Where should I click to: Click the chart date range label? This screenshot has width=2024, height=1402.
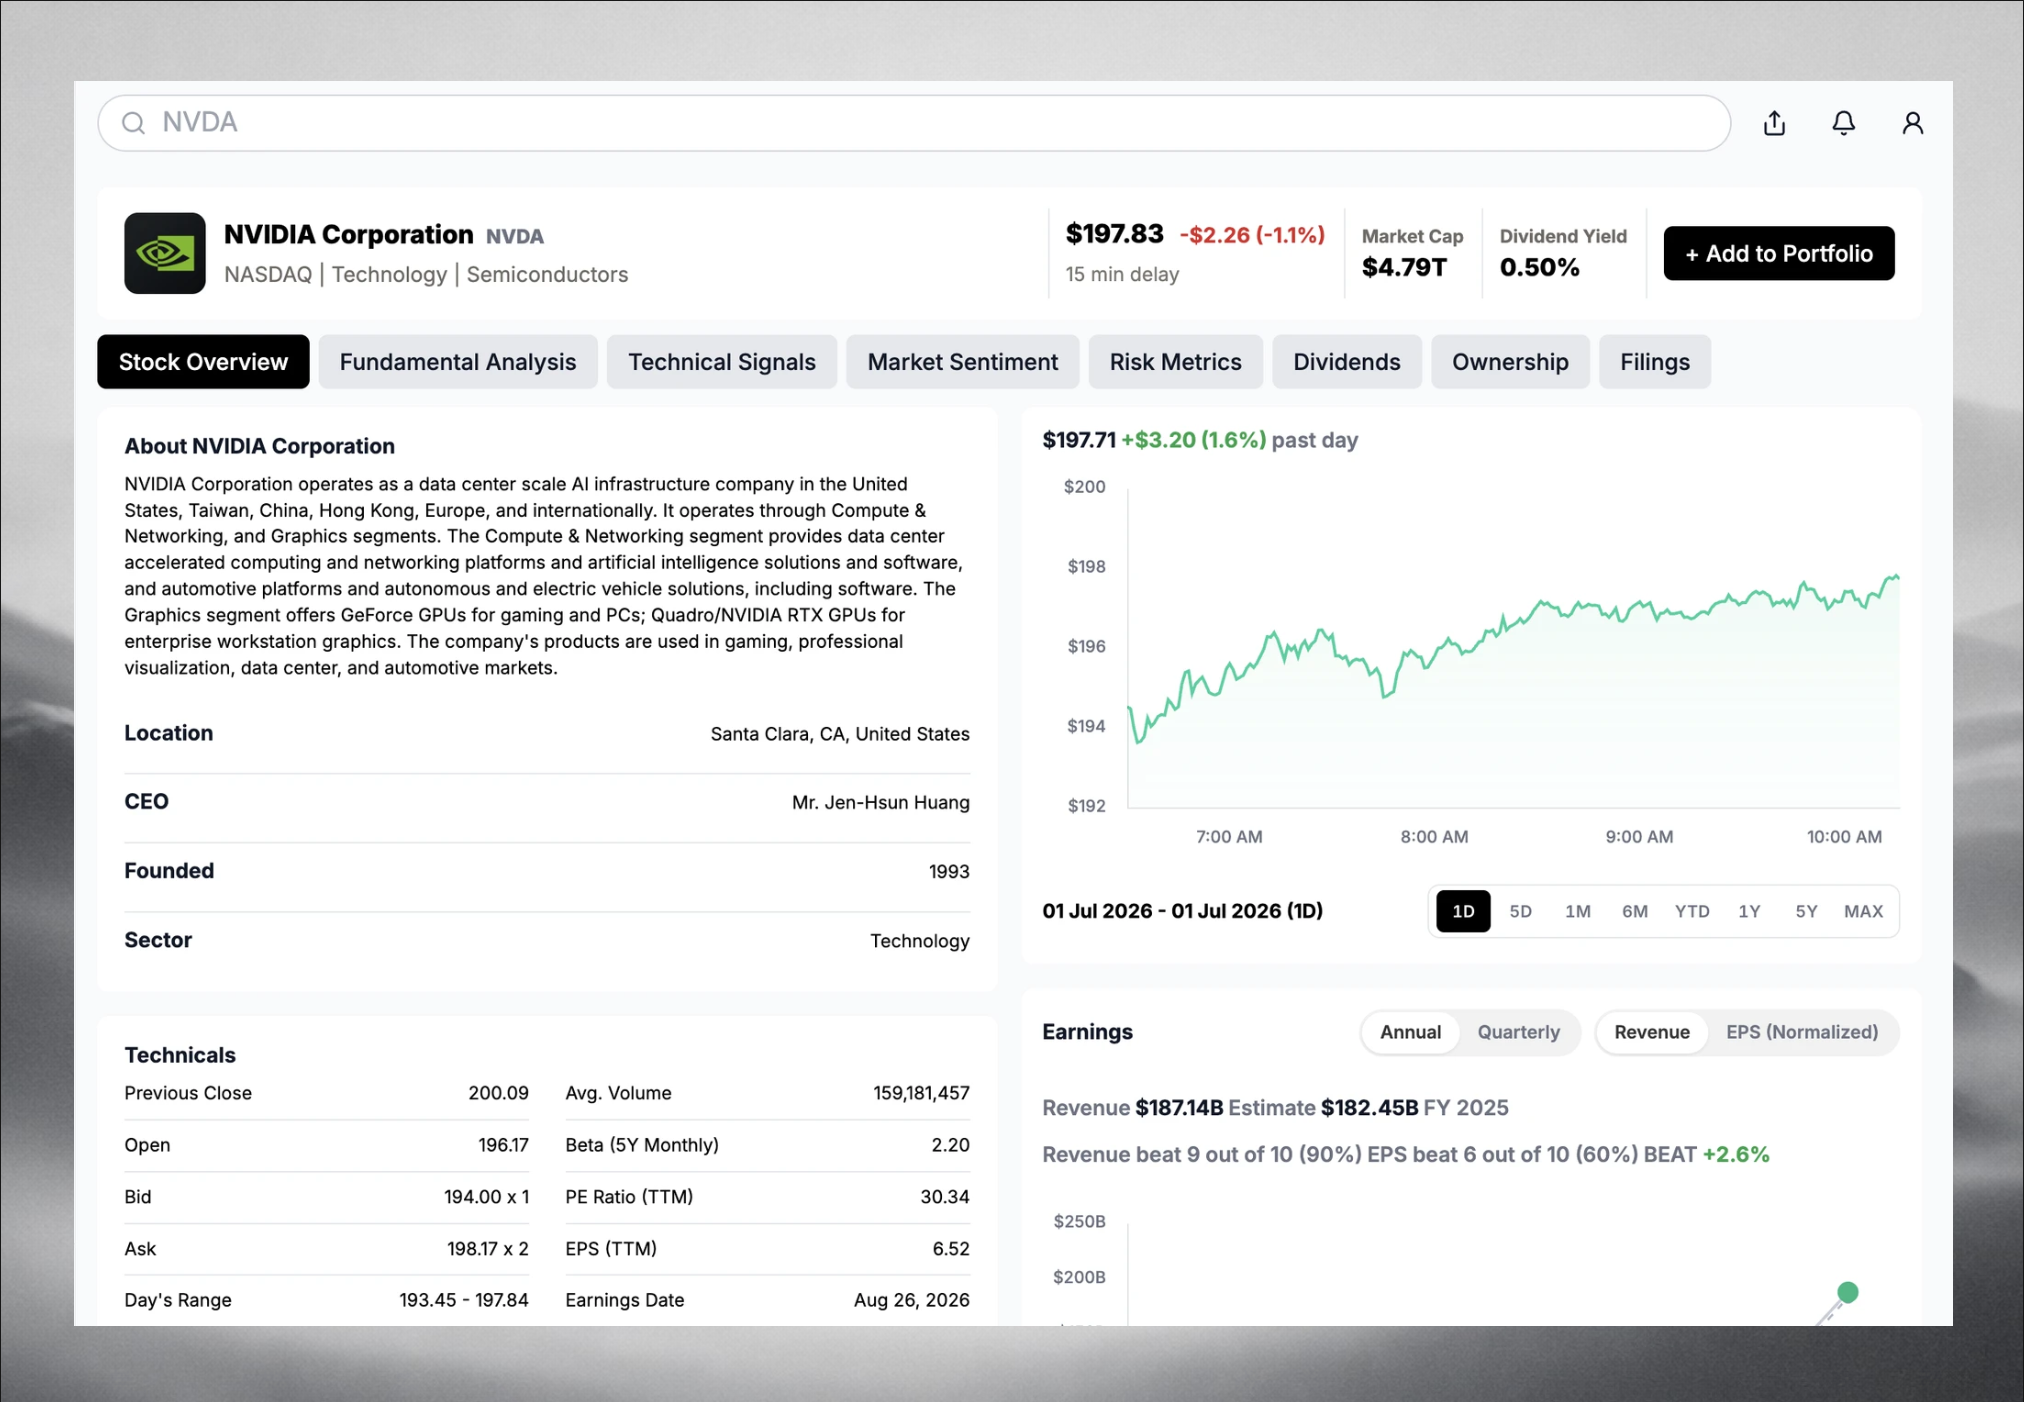click(x=1182, y=911)
